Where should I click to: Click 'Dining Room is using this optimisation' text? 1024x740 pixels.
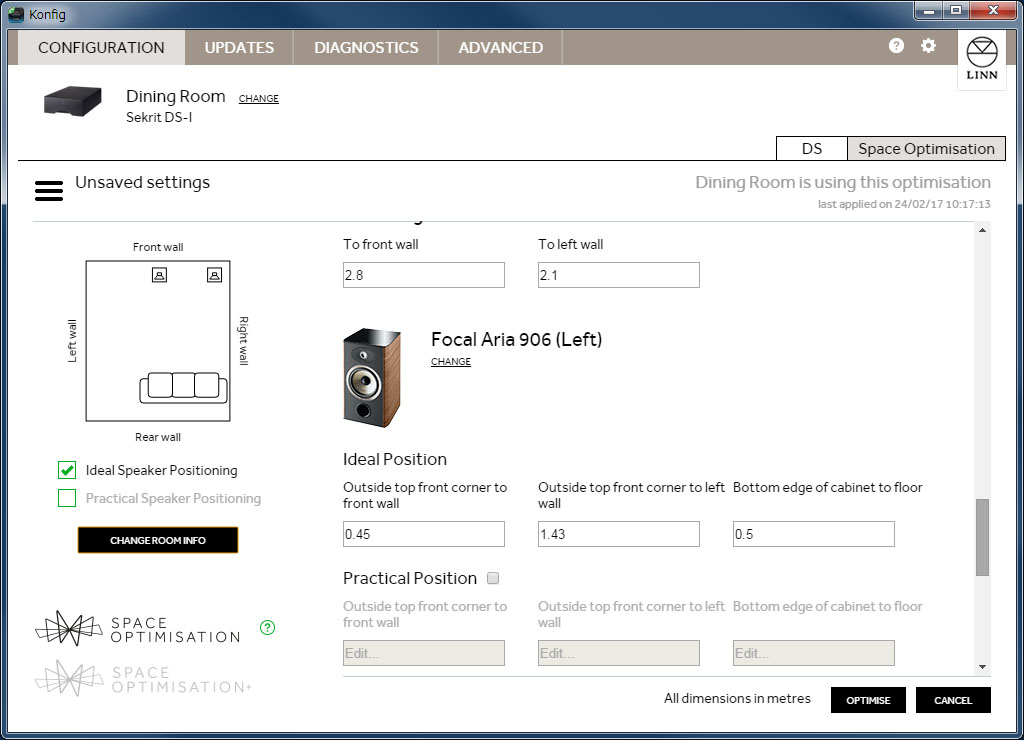[x=842, y=182]
